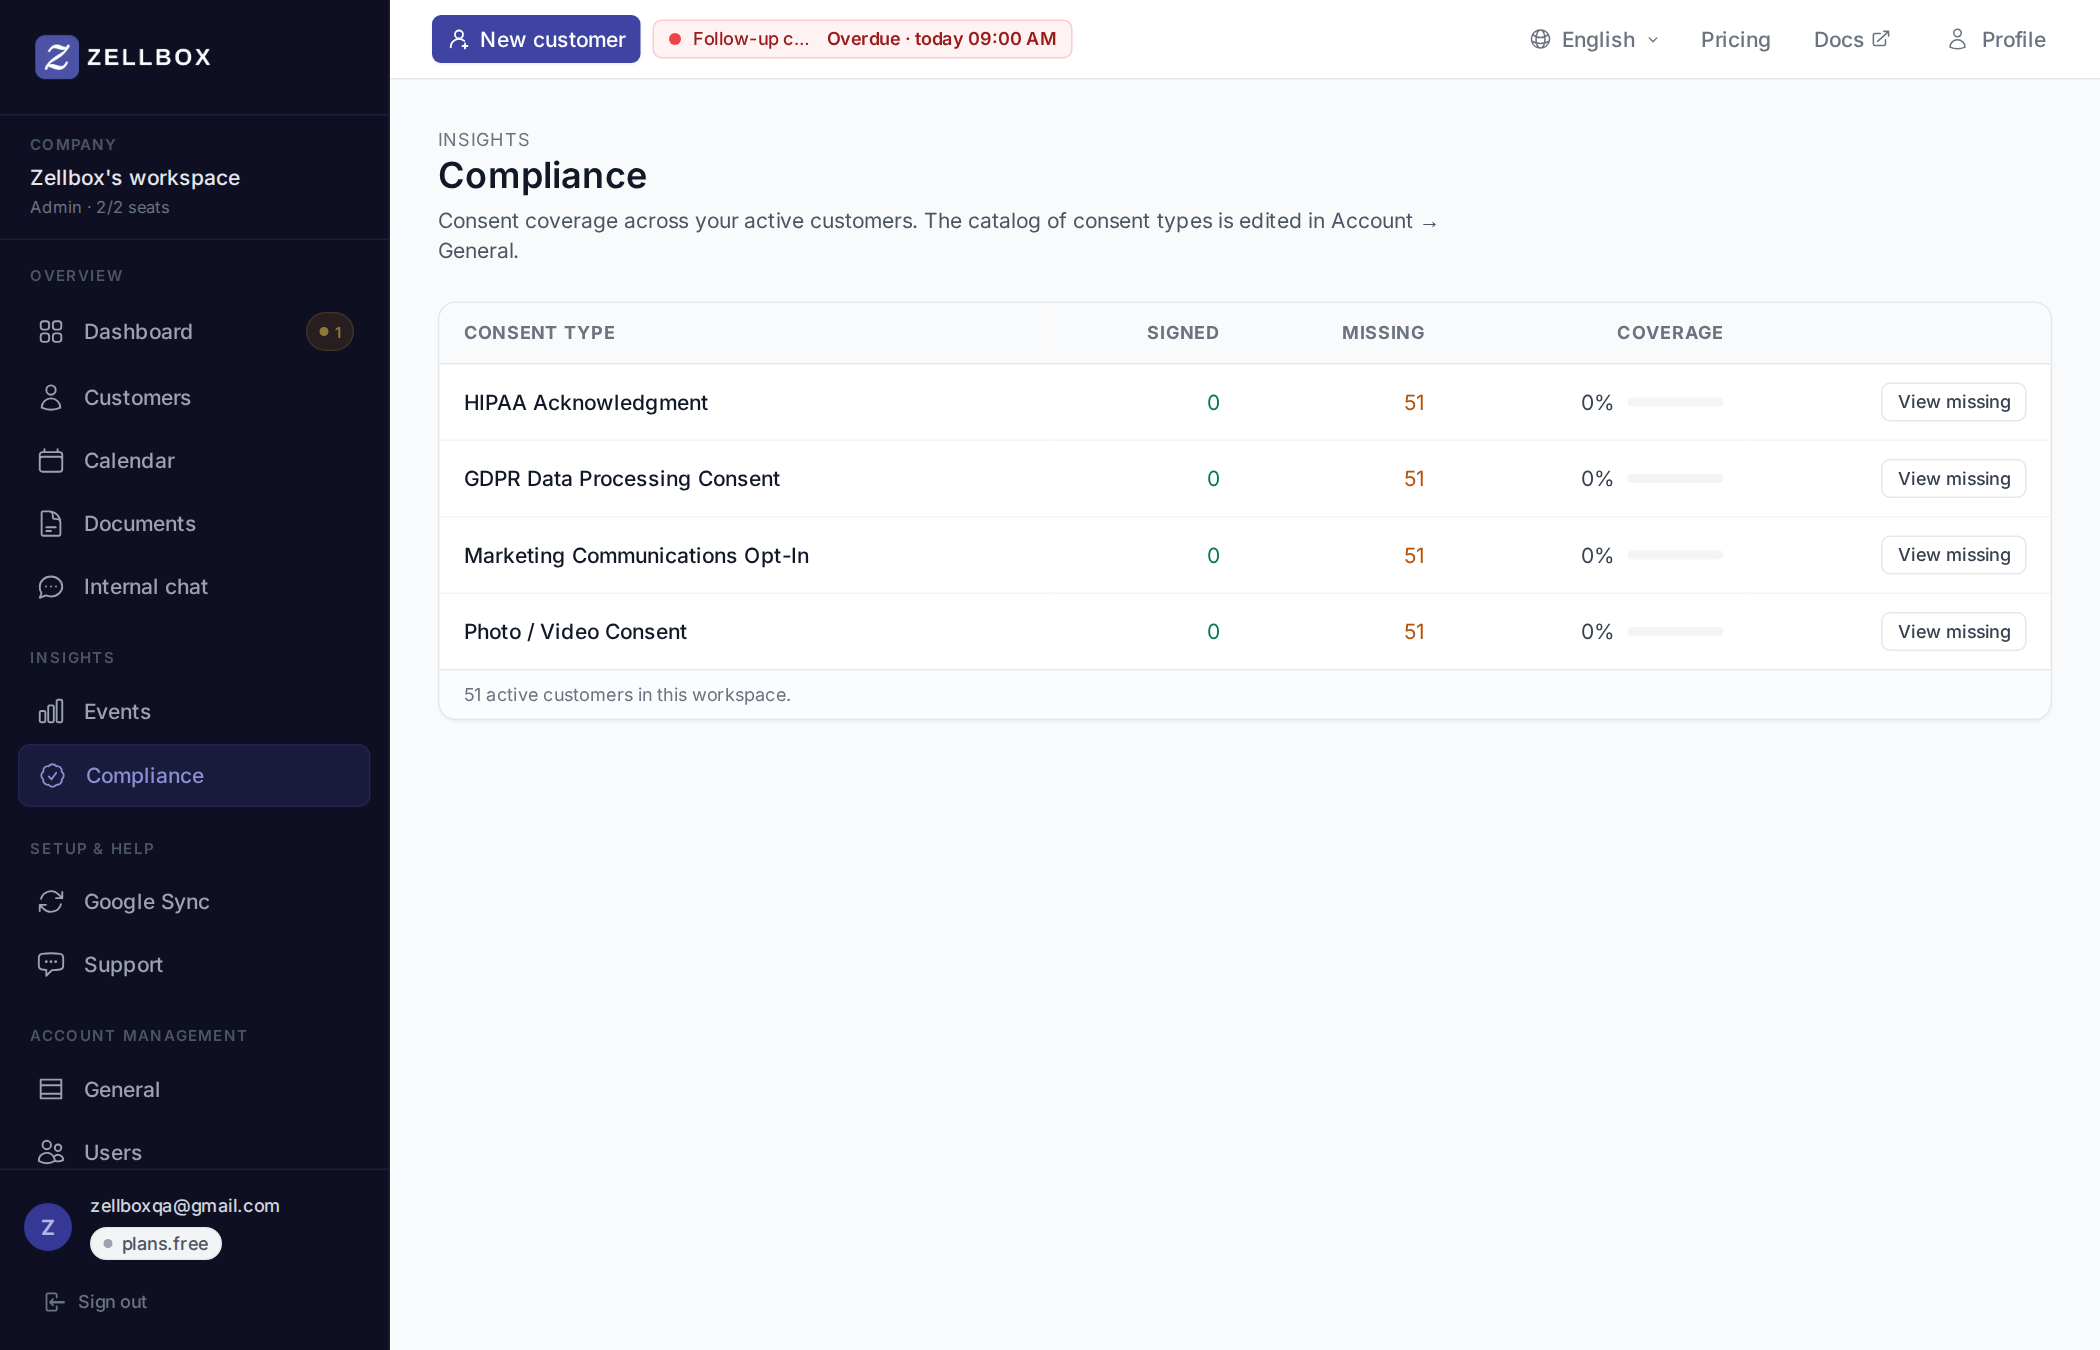Image resolution: width=2100 pixels, height=1350 pixels.
Task: Expand the English language dropdown chevron
Action: pyautogui.click(x=1653, y=40)
